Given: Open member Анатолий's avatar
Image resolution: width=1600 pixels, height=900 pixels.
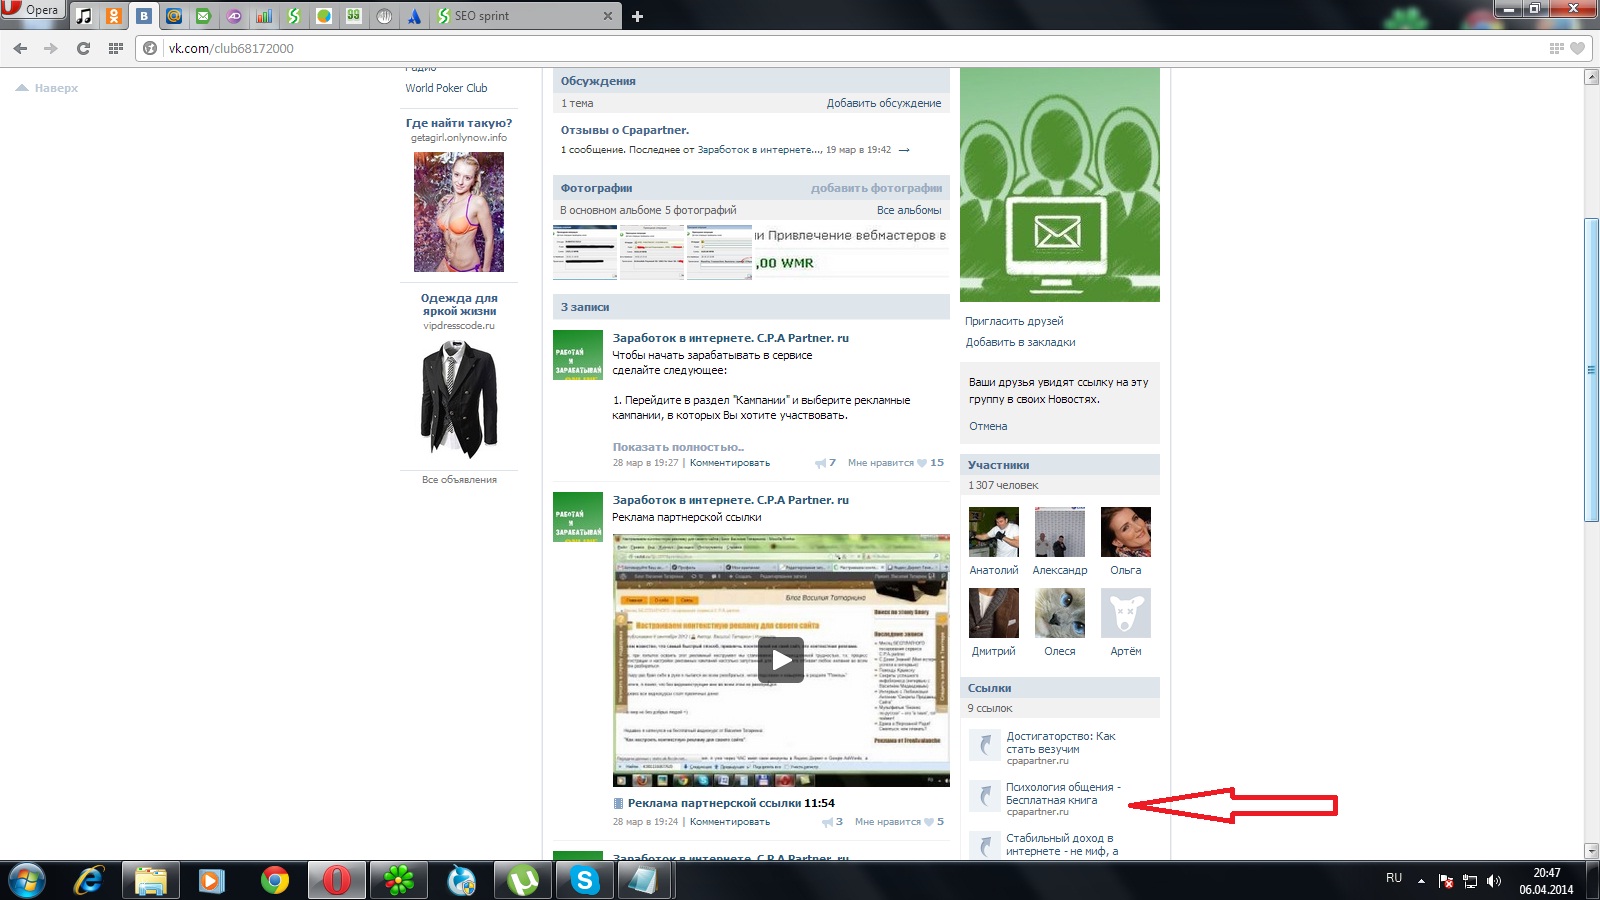Looking at the screenshot, I should [994, 532].
